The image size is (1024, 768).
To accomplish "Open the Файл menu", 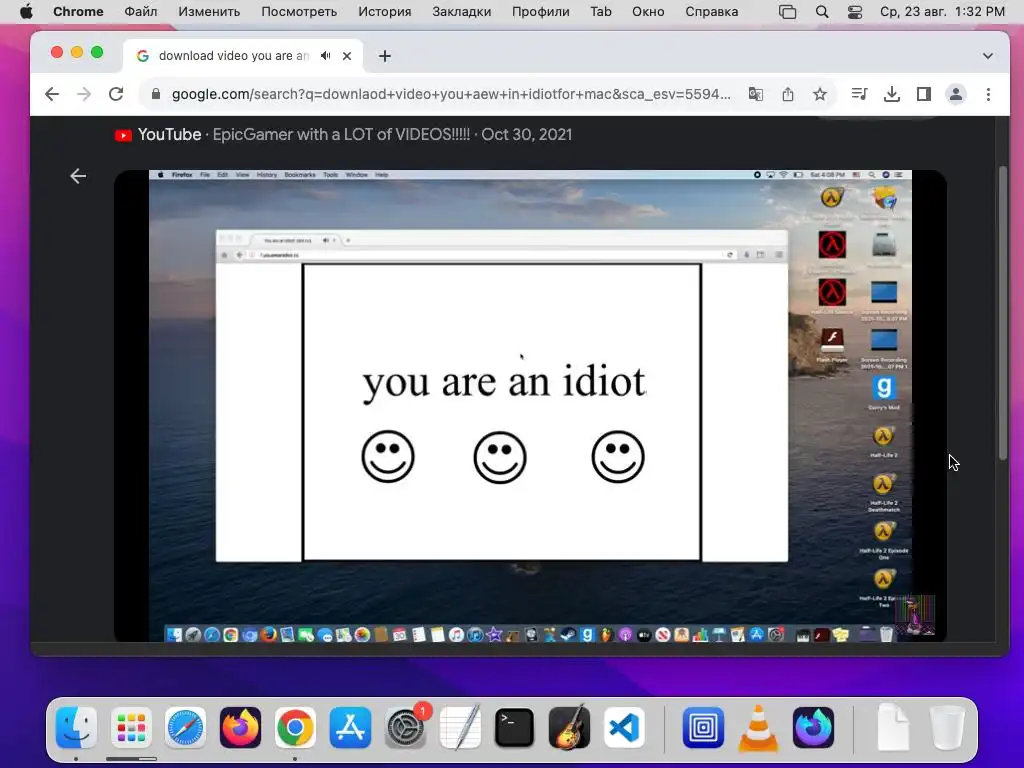I will [x=140, y=12].
